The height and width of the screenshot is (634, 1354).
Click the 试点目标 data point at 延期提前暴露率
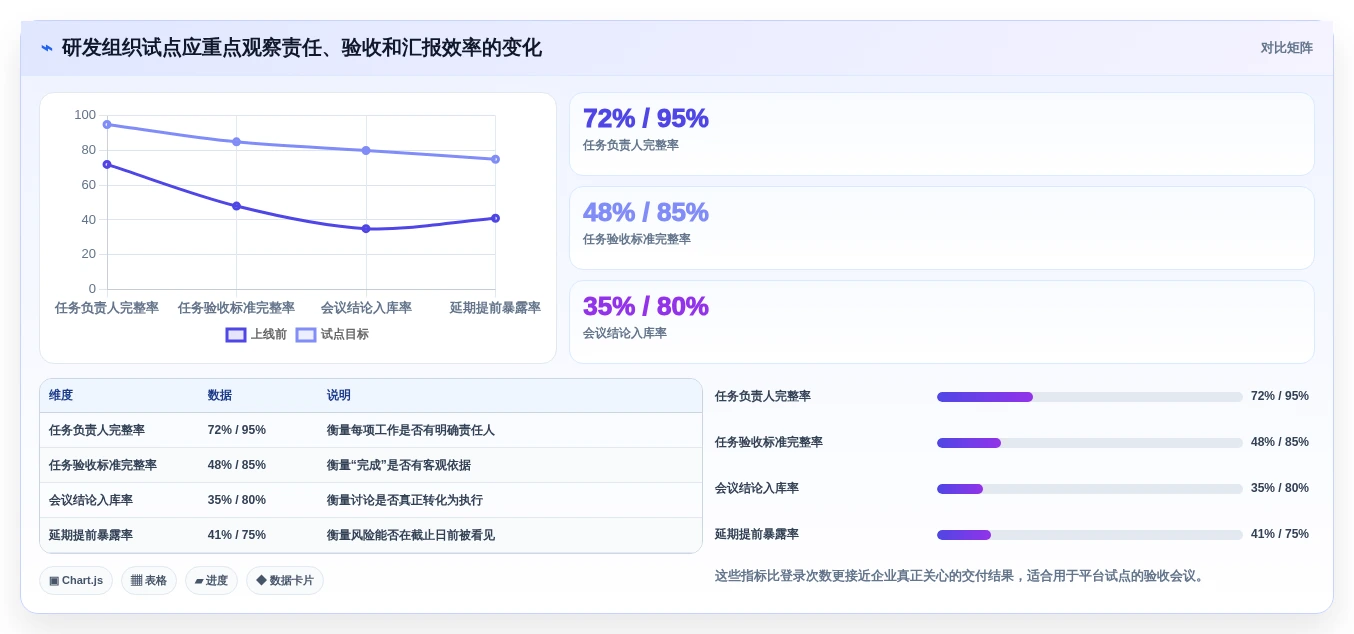(495, 159)
